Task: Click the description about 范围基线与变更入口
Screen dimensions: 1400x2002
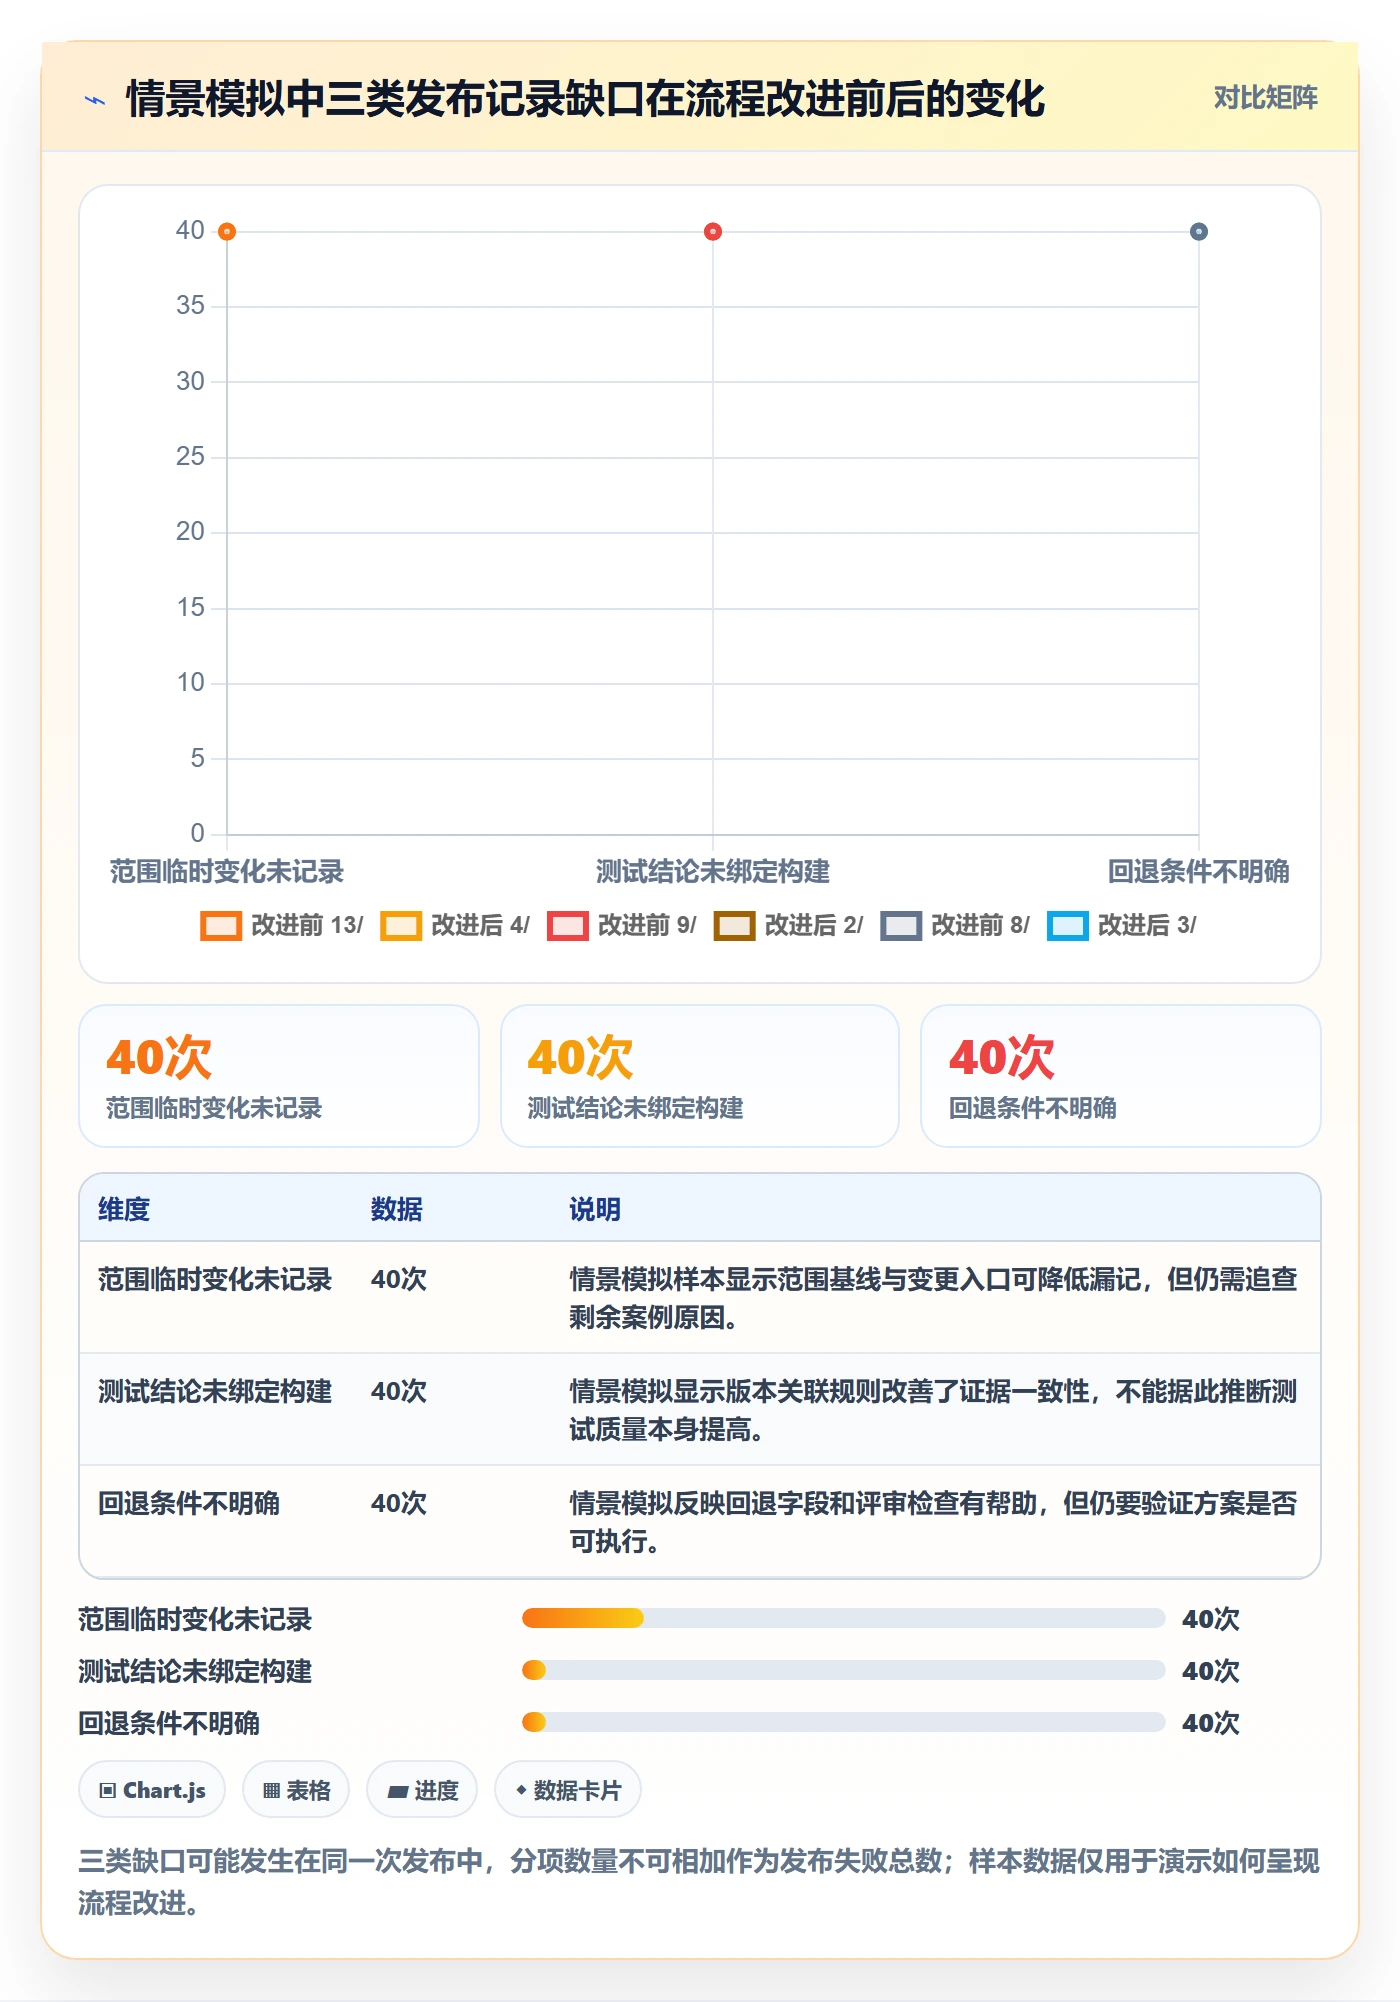Action: coord(933,1298)
